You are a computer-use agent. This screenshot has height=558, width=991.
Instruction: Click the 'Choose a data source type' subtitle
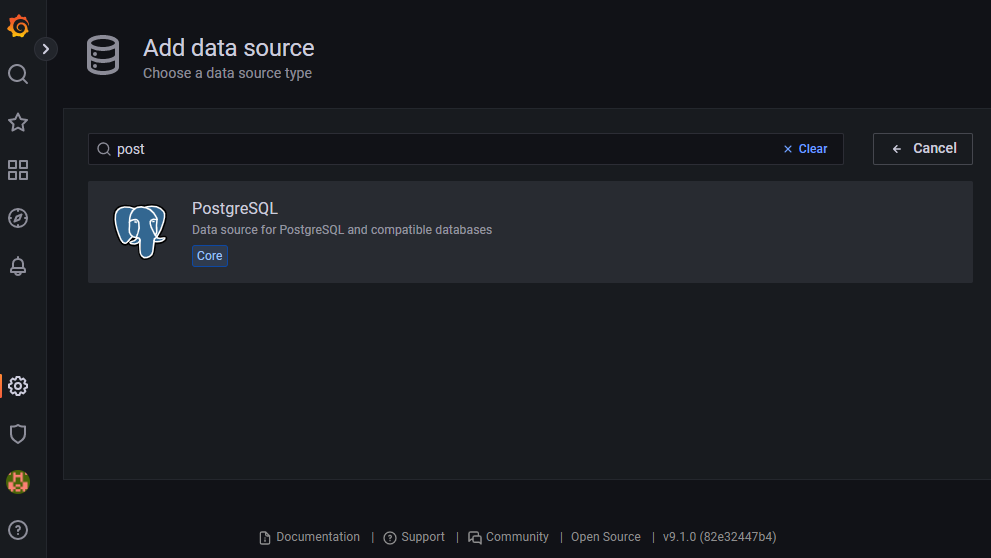coord(228,73)
